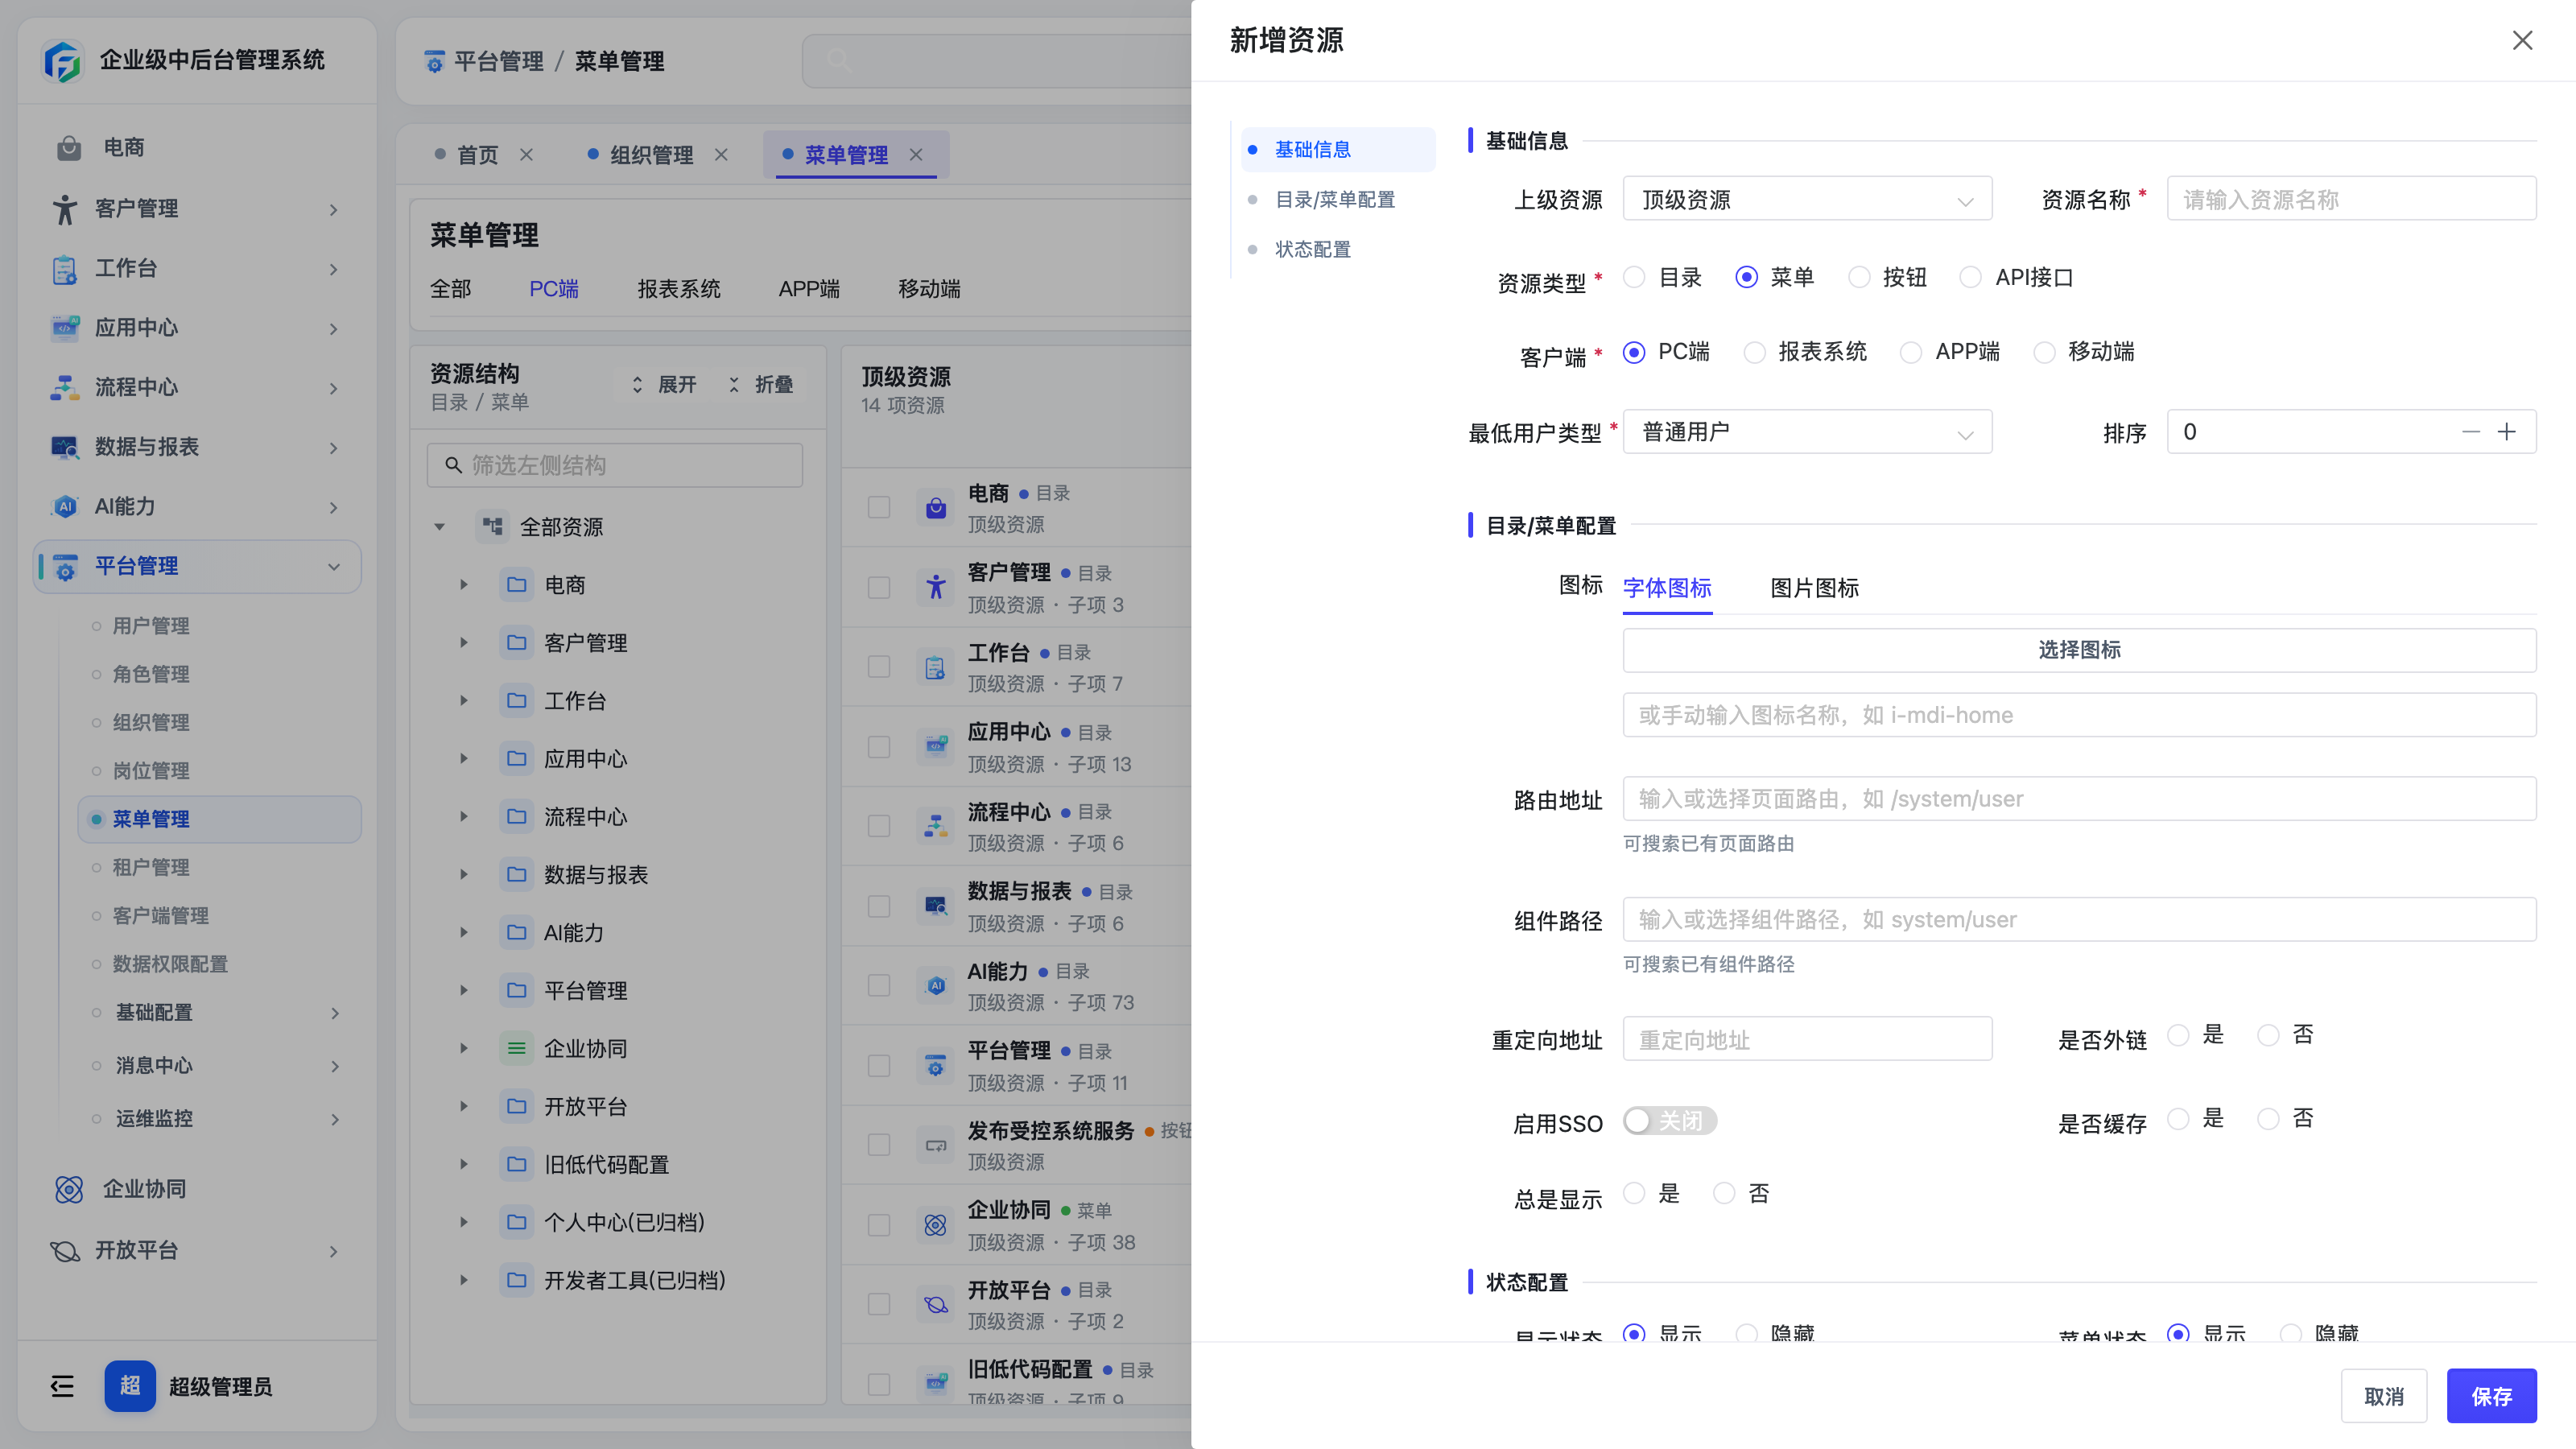Screen dimensions: 2576x1449
Task: Click the 流程中心 resource icon in the list
Action: tap(935, 826)
